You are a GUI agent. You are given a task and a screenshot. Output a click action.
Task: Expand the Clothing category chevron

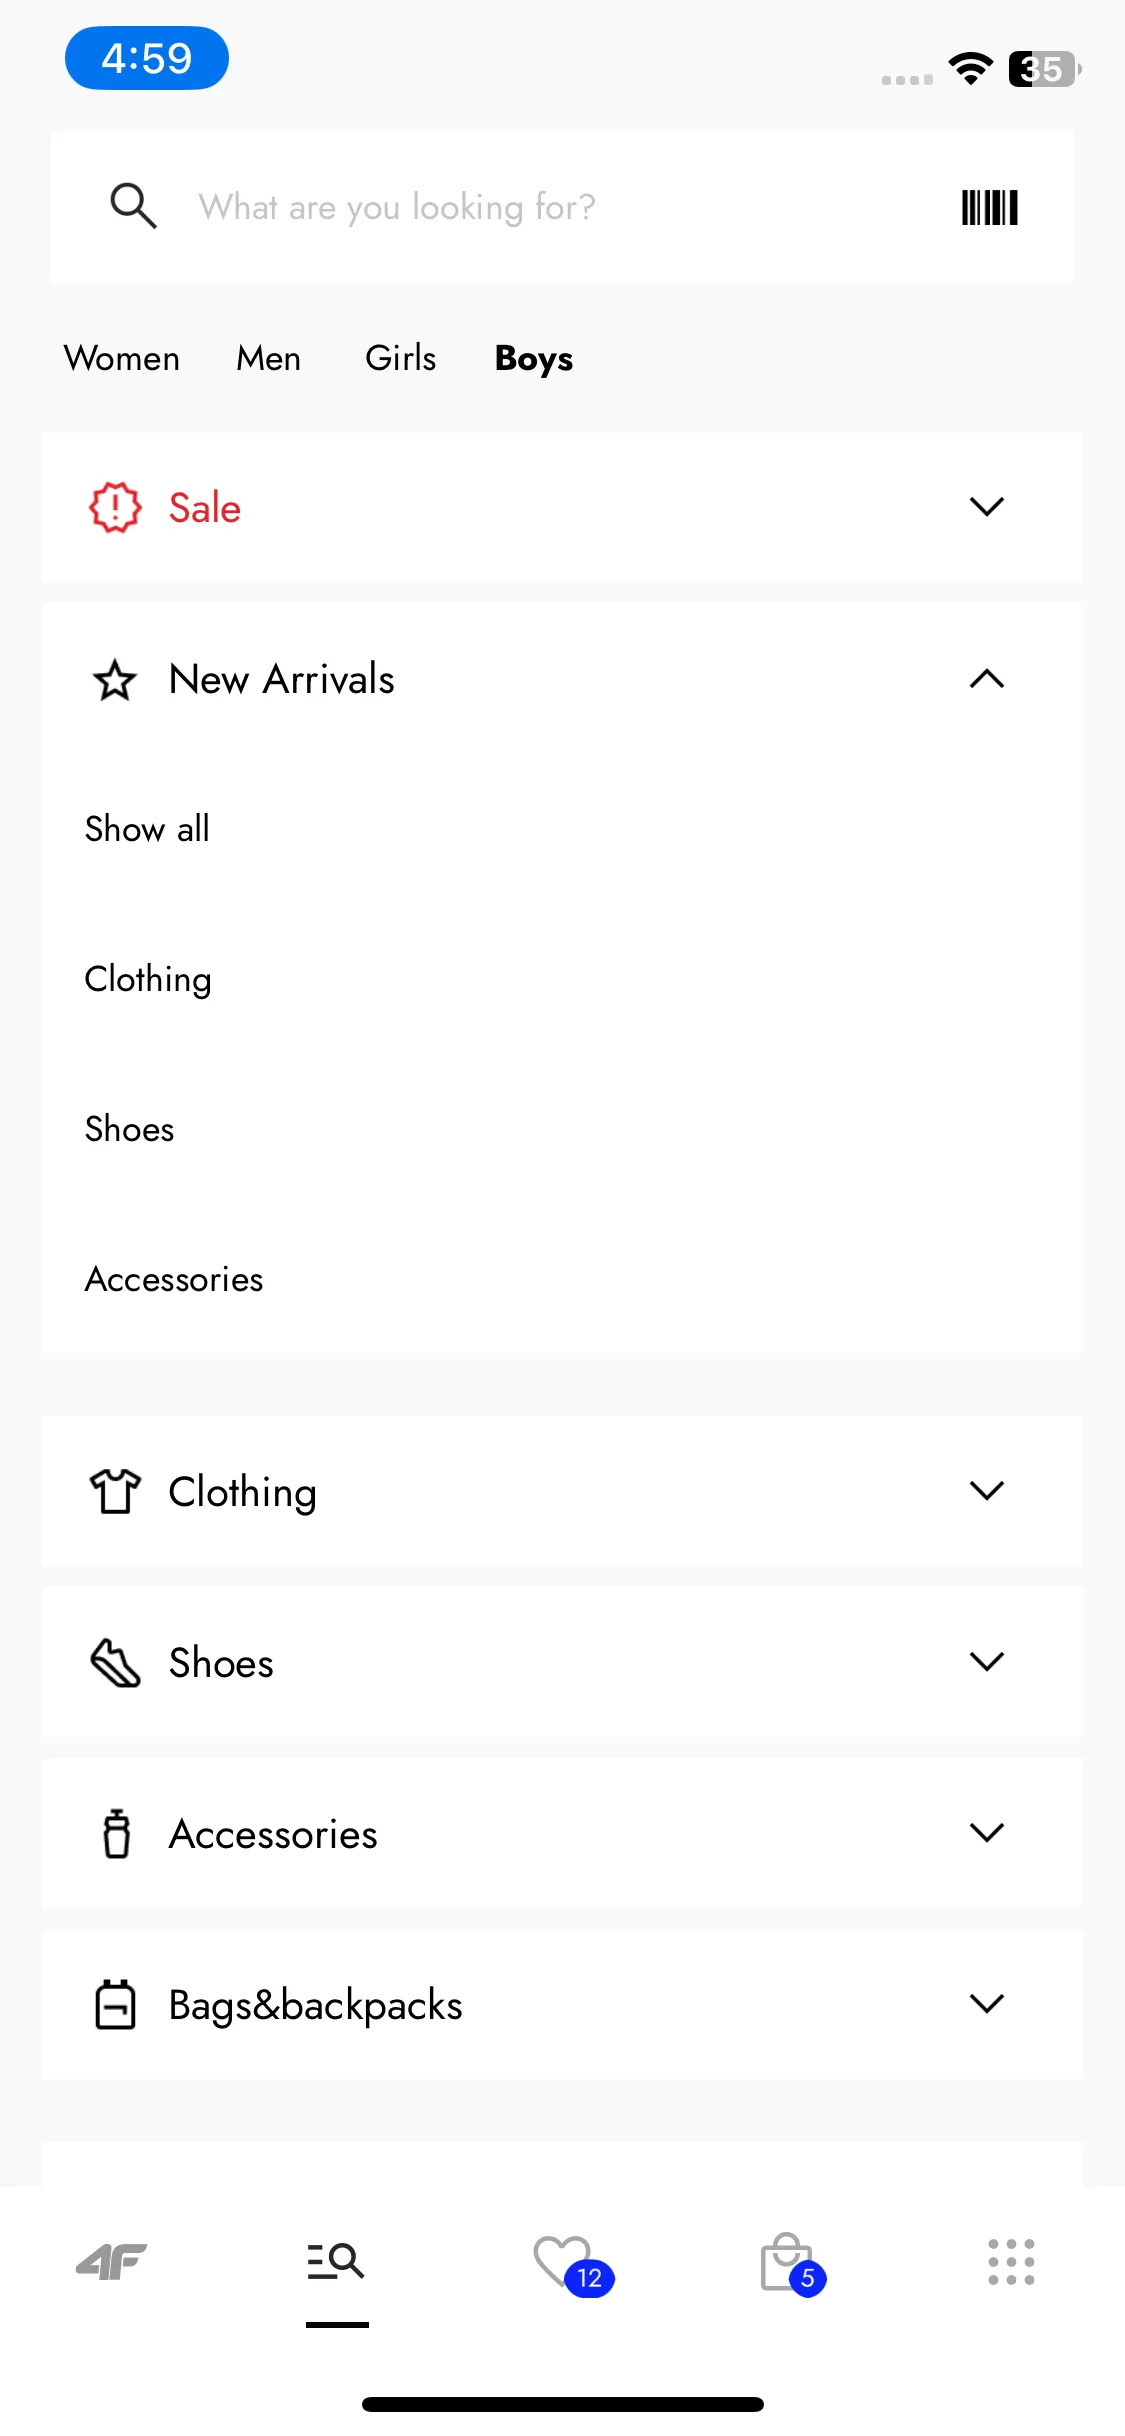(x=986, y=1491)
